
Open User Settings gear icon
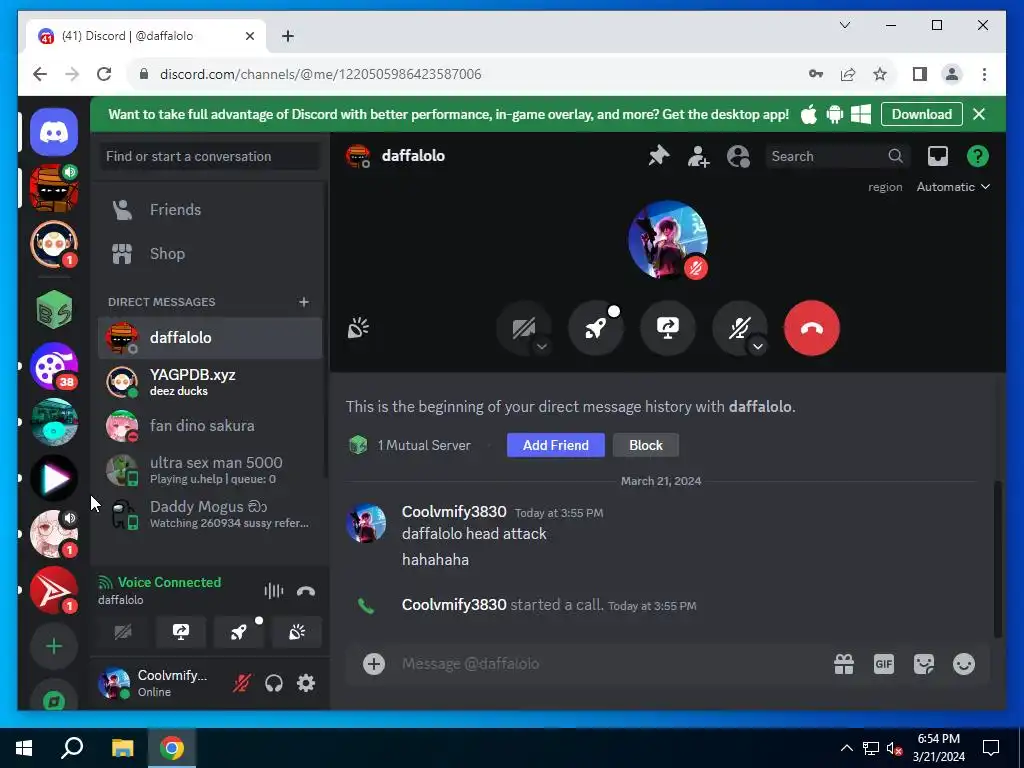[306, 683]
